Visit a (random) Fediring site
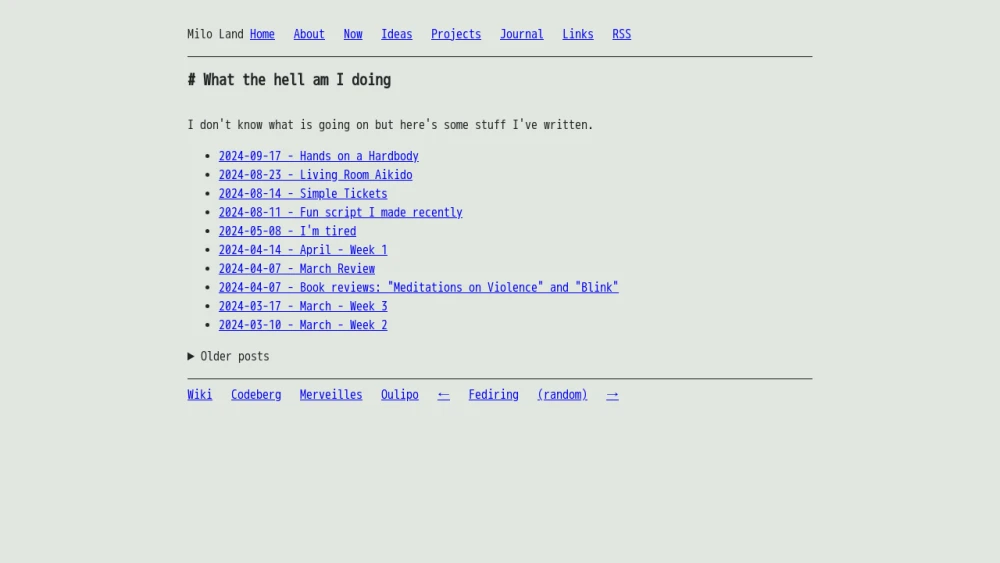This screenshot has width=1000, height=563. pos(562,395)
